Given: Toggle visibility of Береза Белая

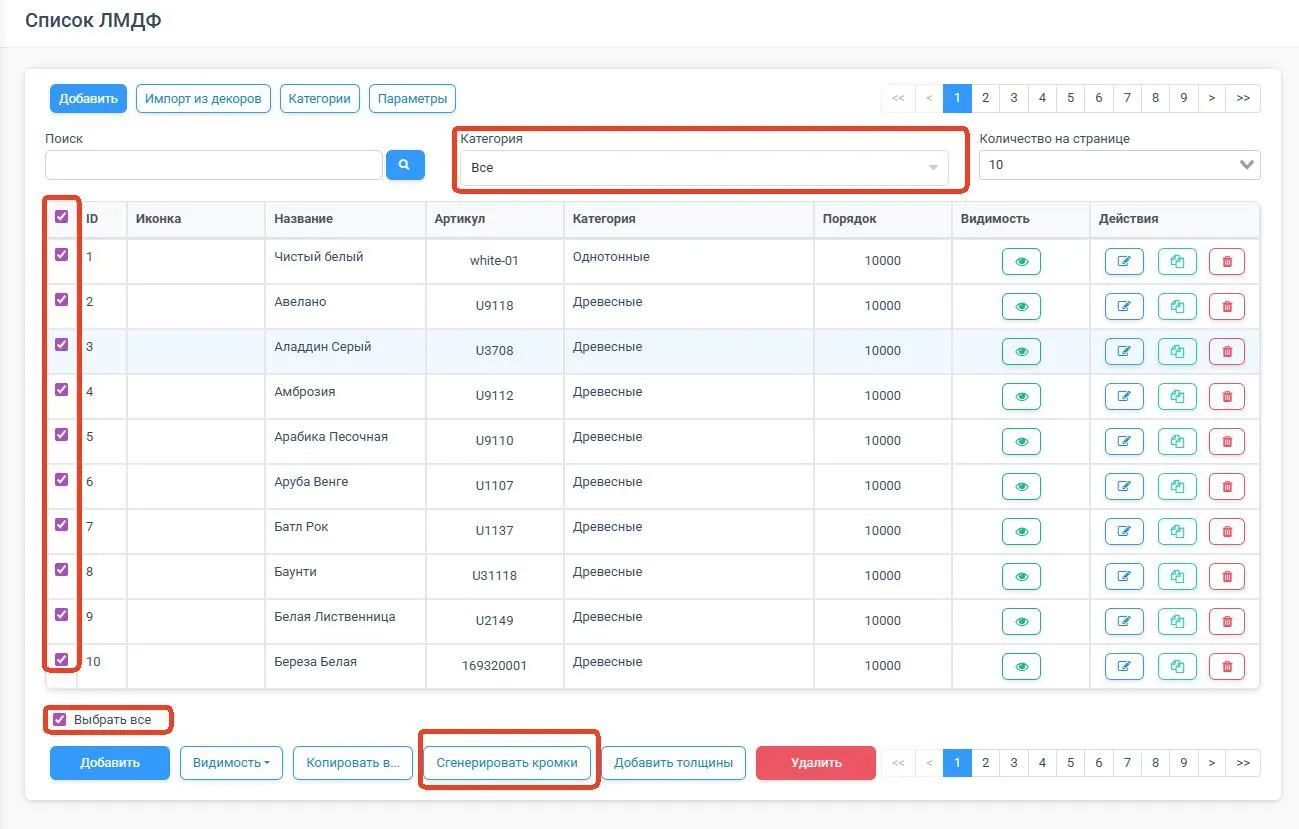Looking at the screenshot, I should click(x=1021, y=666).
